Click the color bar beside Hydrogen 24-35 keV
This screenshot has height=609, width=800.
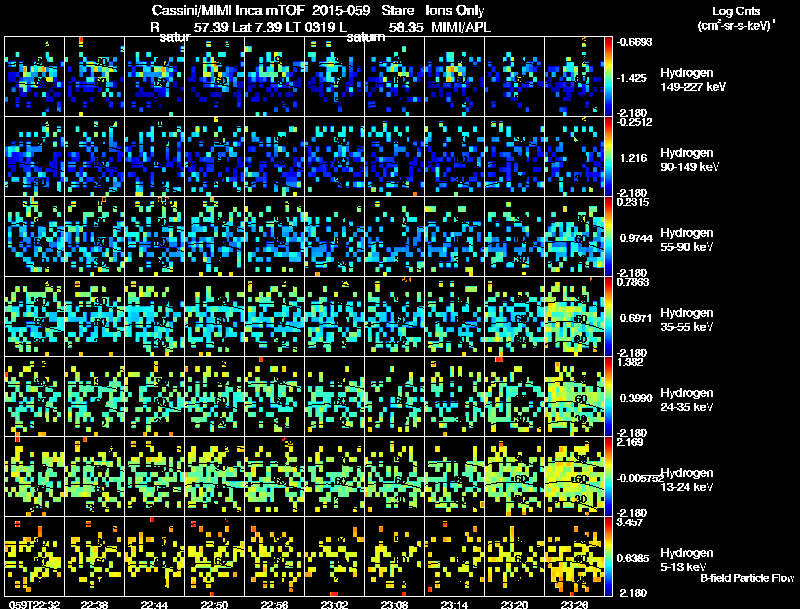click(x=608, y=397)
